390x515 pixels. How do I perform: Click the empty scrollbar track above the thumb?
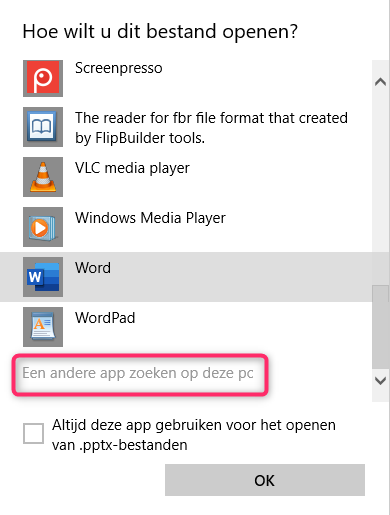(x=381, y=187)
